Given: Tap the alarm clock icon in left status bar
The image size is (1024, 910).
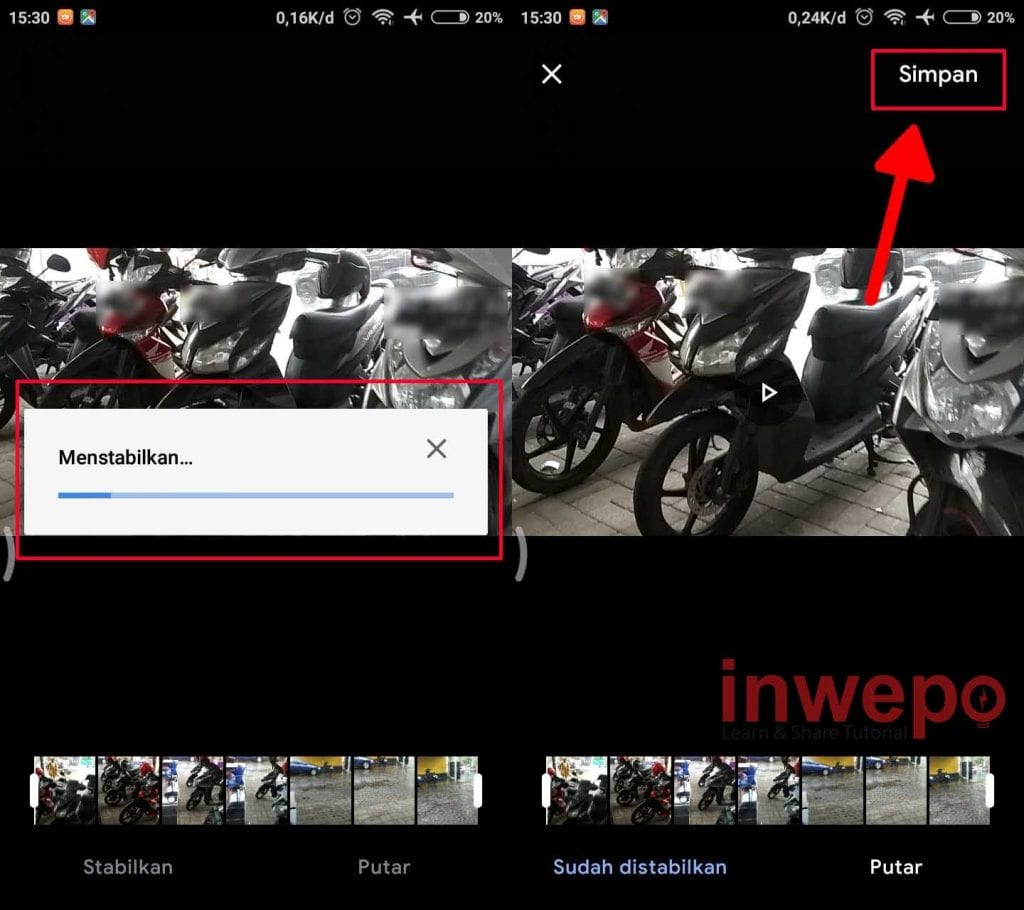Looking at the screenshot, I should point(352,17).
